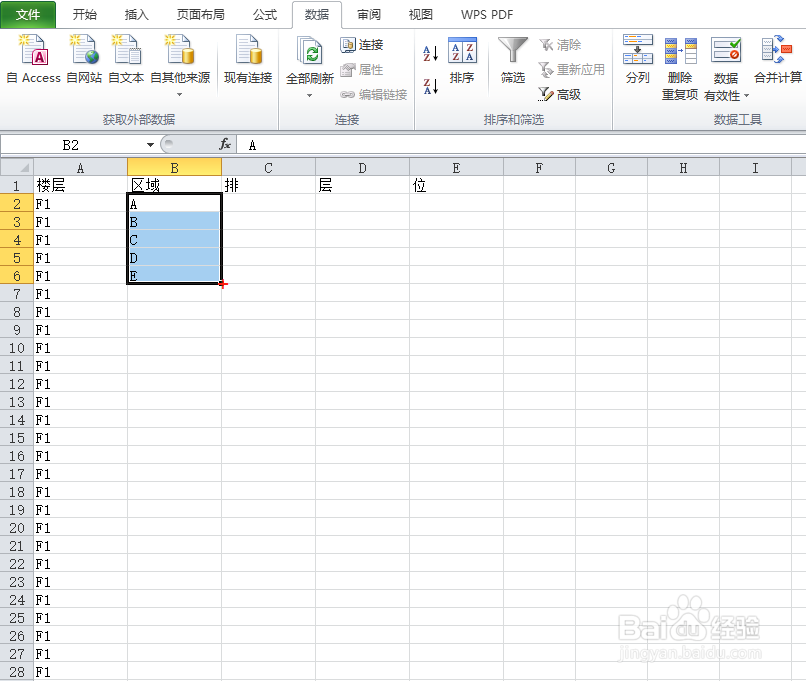Click Remove Duplicates (删除重复项) icon

click(681, 50)
